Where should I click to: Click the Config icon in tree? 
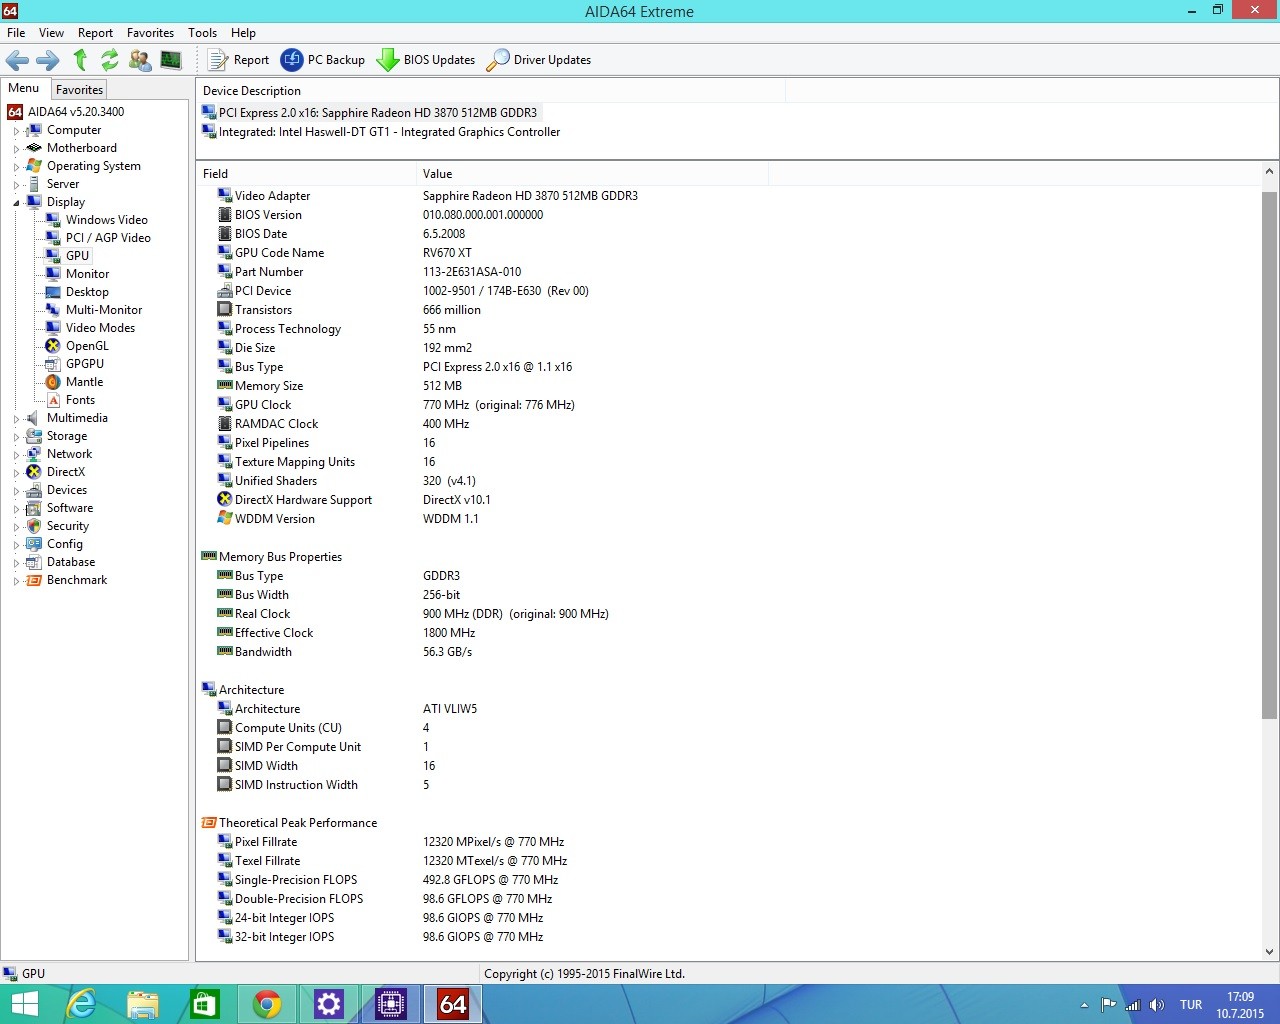pos(34,544)
